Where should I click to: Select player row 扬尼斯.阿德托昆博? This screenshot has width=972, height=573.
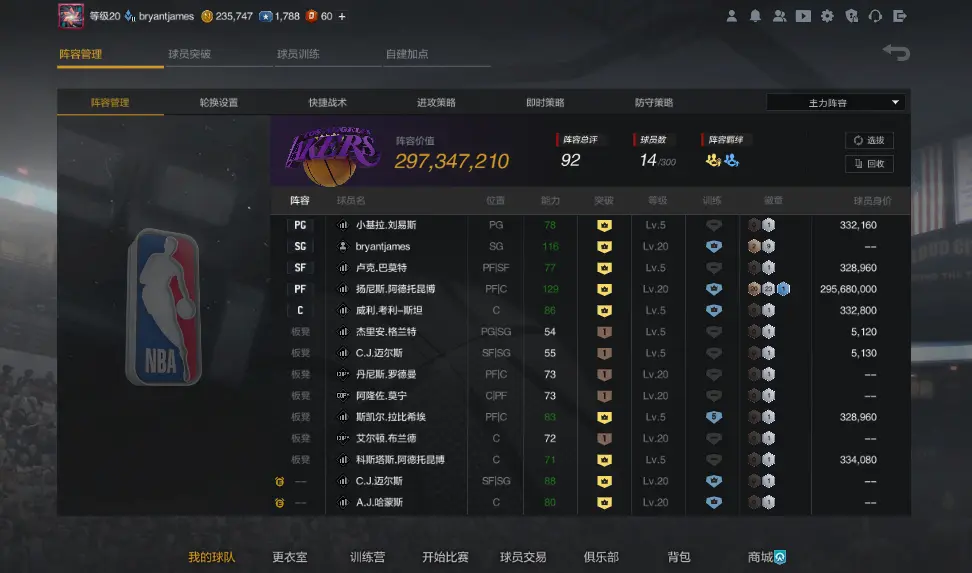[x=590, y=289]
